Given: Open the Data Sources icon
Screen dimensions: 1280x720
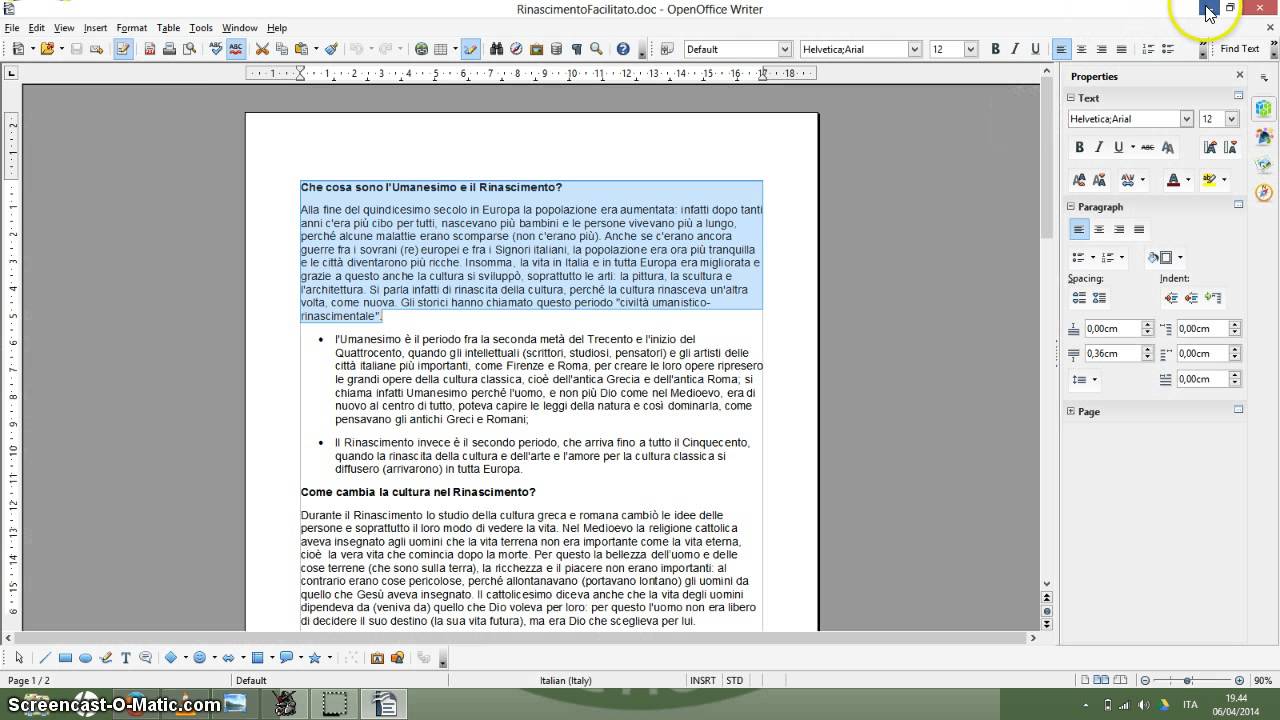Looking at the screenshot, I should [x=556, y=49].
